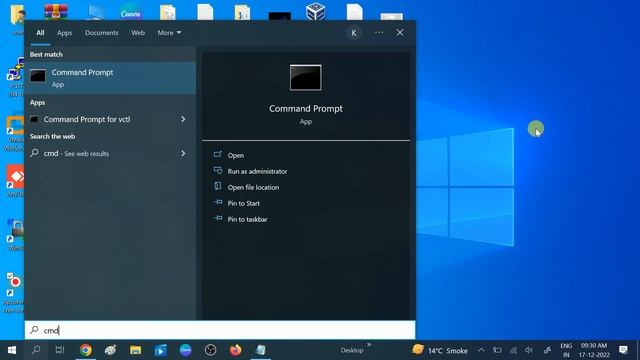The image size is (640, 360).
Task: Select Command Prompt best match result
Action: [110, 78]
